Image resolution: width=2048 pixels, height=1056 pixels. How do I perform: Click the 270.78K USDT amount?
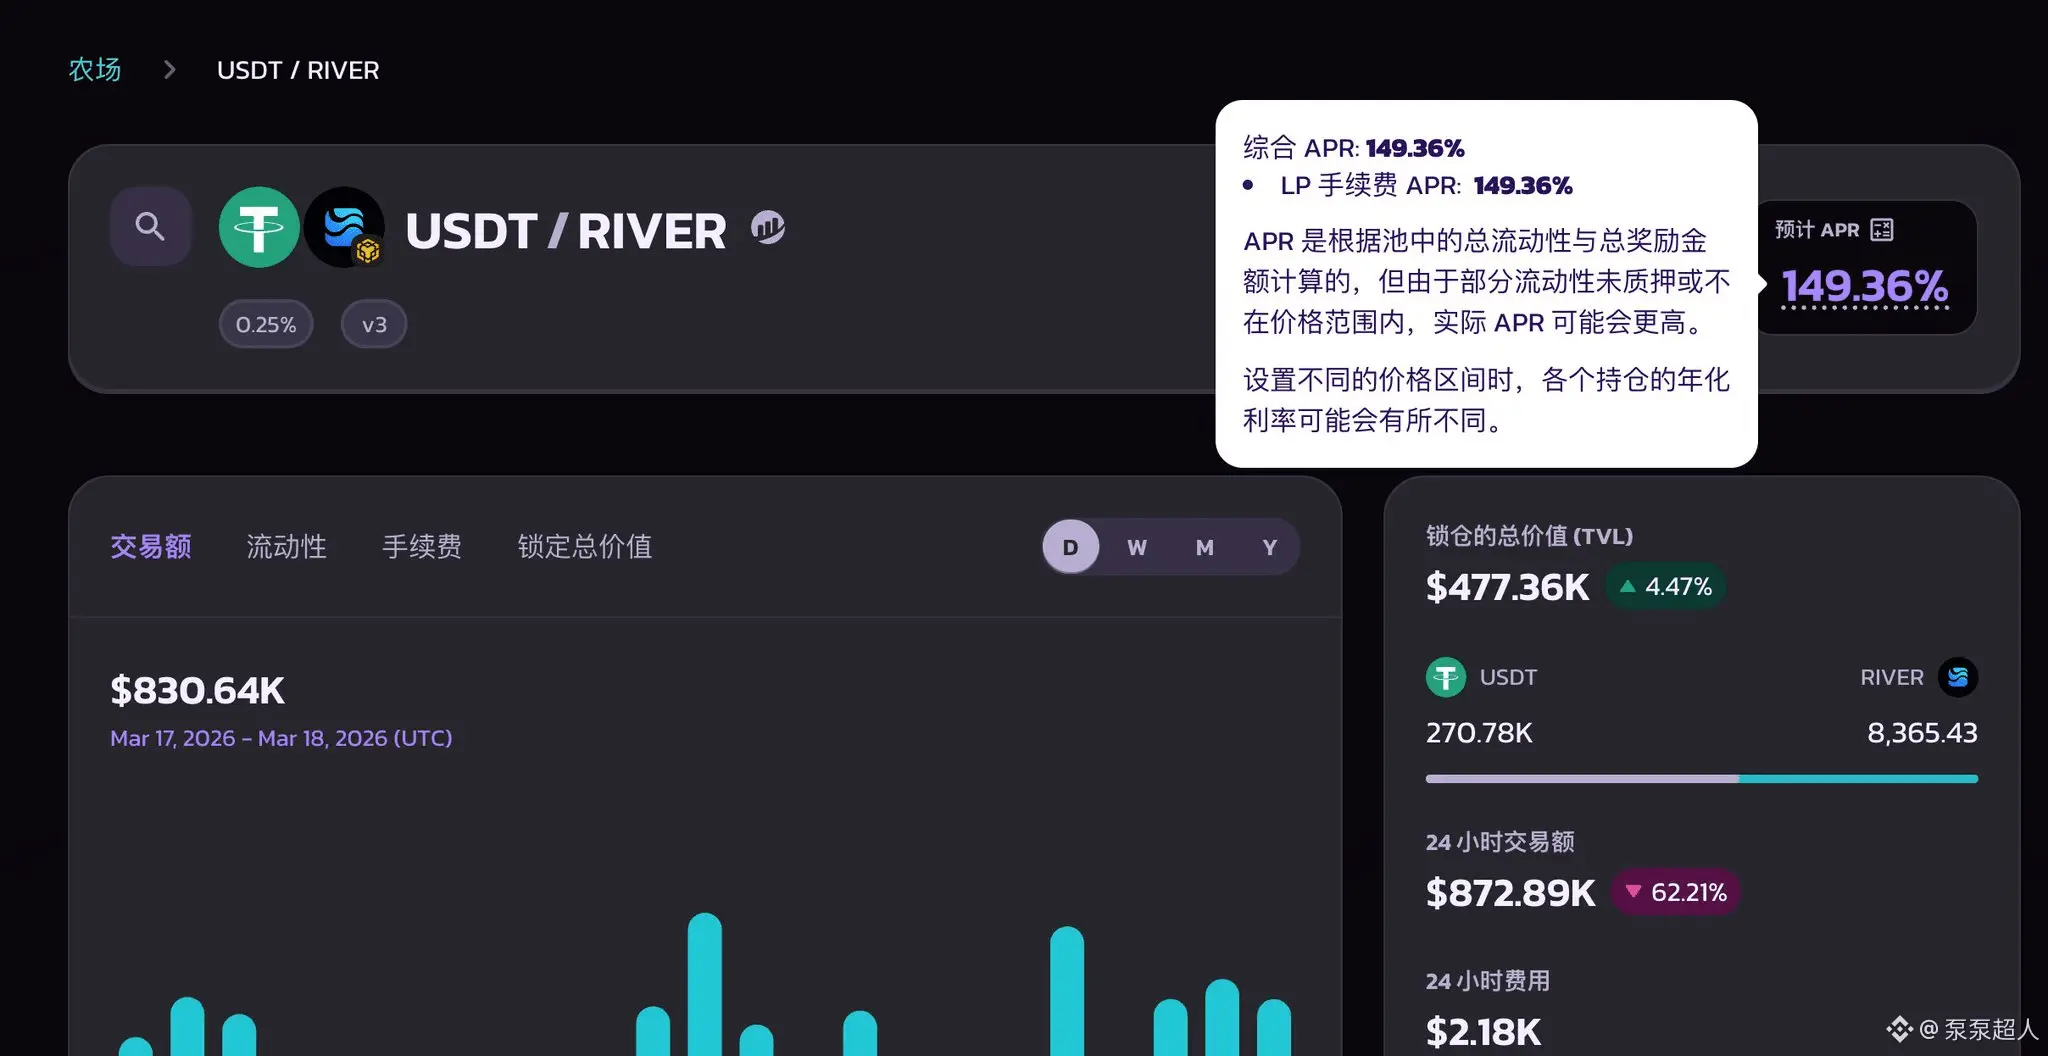[1479, 733]
